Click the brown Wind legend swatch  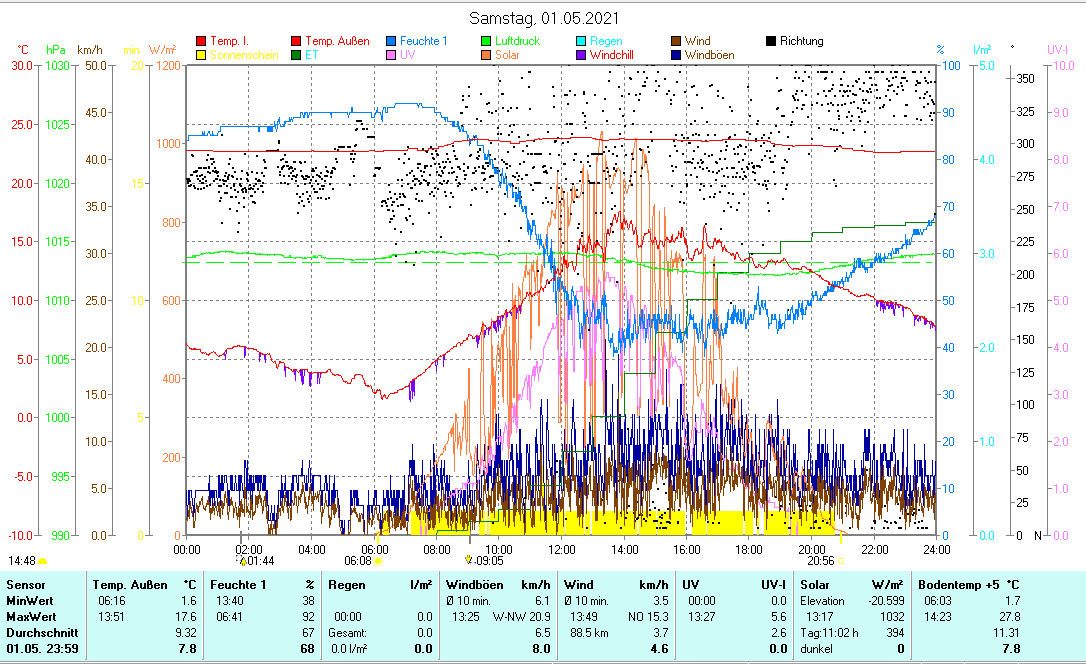coord(676,42)
